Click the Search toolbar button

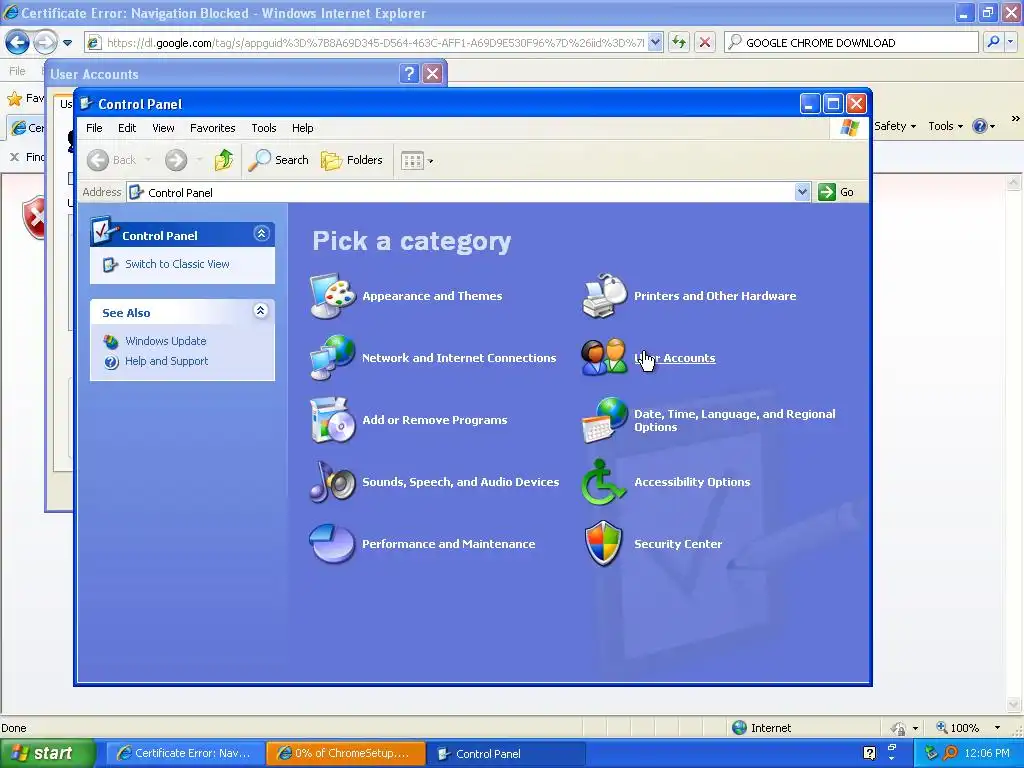(279, 160)
